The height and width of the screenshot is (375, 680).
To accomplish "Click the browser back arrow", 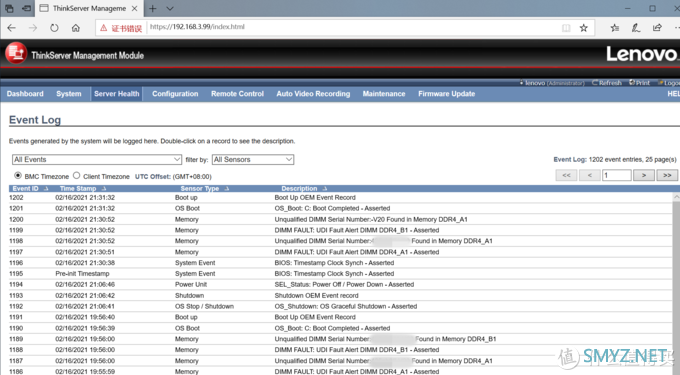I will (x=12, y=28).
